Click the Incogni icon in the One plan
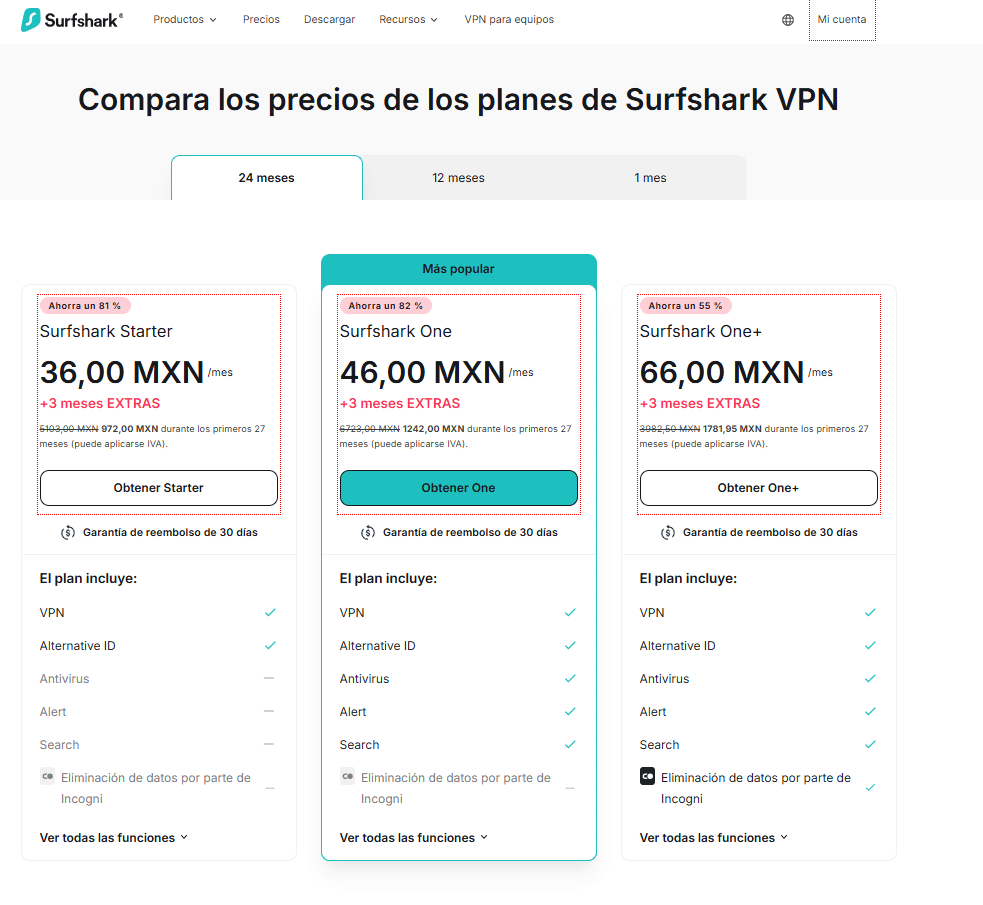 click(x=347, y=777)
